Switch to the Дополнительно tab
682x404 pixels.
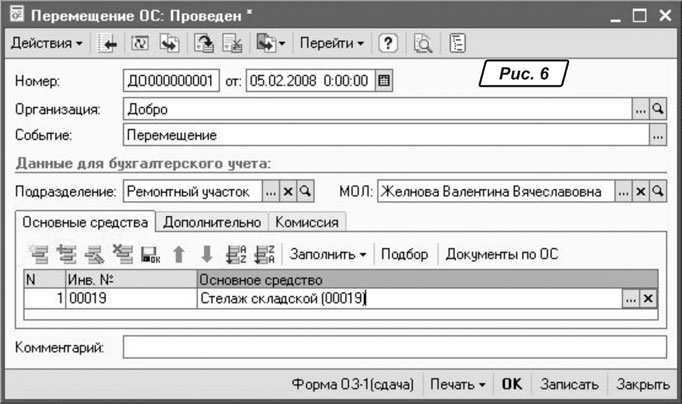(211, 222)
